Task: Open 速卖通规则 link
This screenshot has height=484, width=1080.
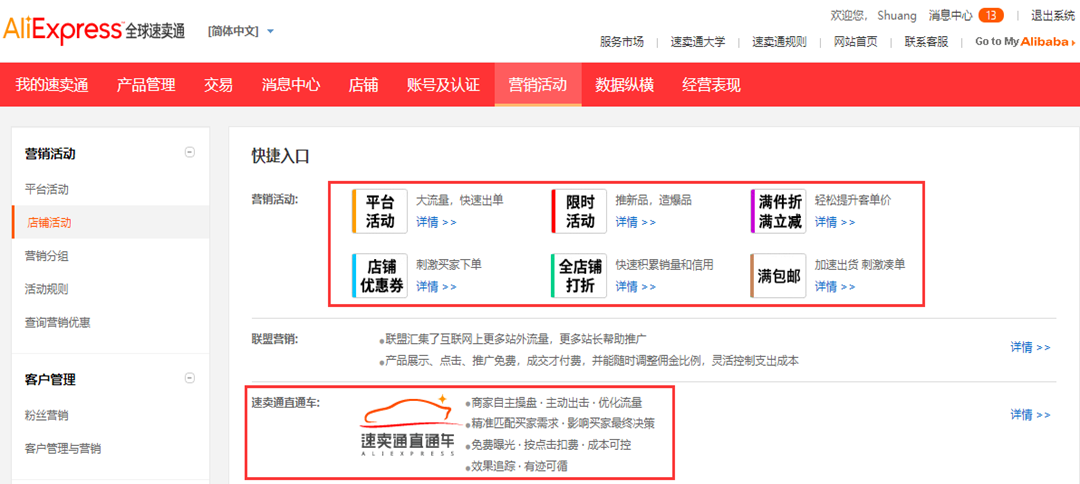Action: [x=779, y=41]
